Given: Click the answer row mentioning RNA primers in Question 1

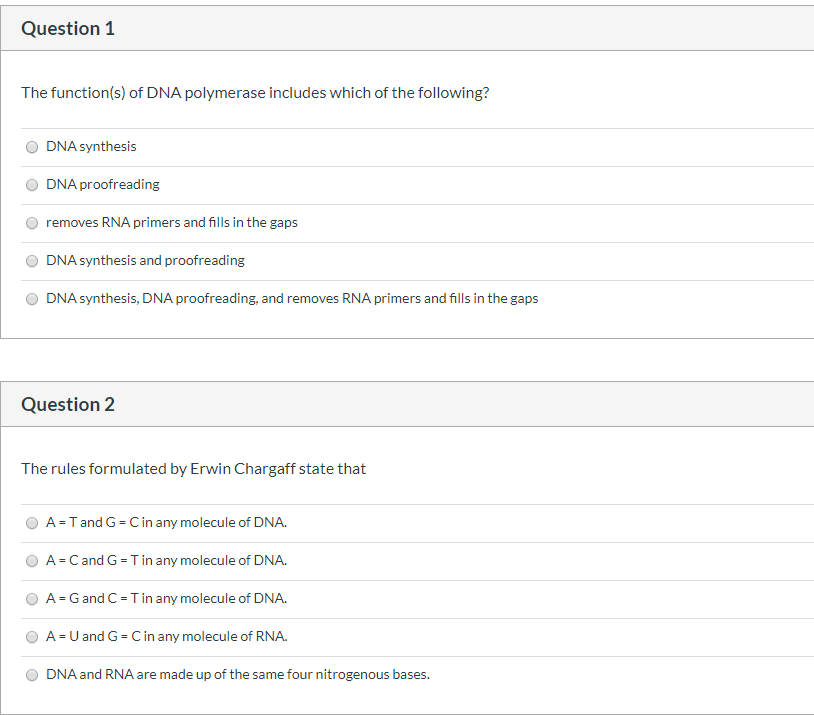Looking at the screenshot, I should pos(172,222).
